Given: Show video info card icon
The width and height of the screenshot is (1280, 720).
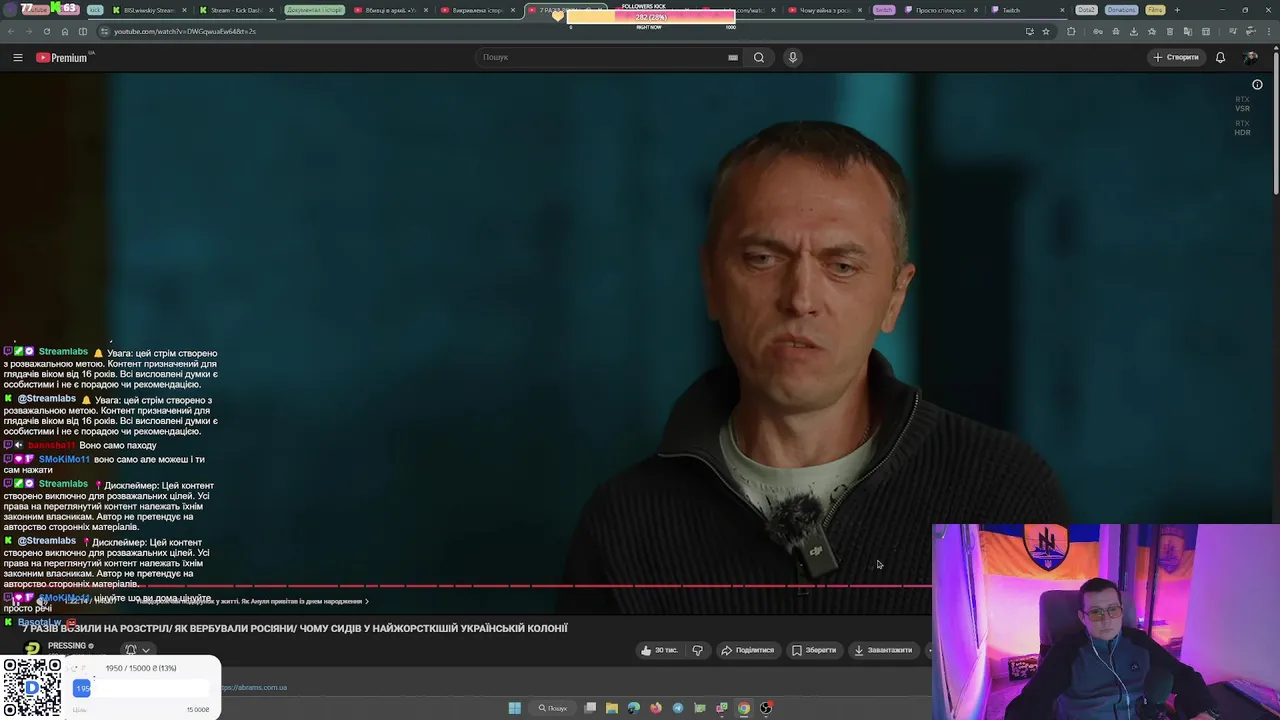Looking at the screenshot, I should (1257, 85).
